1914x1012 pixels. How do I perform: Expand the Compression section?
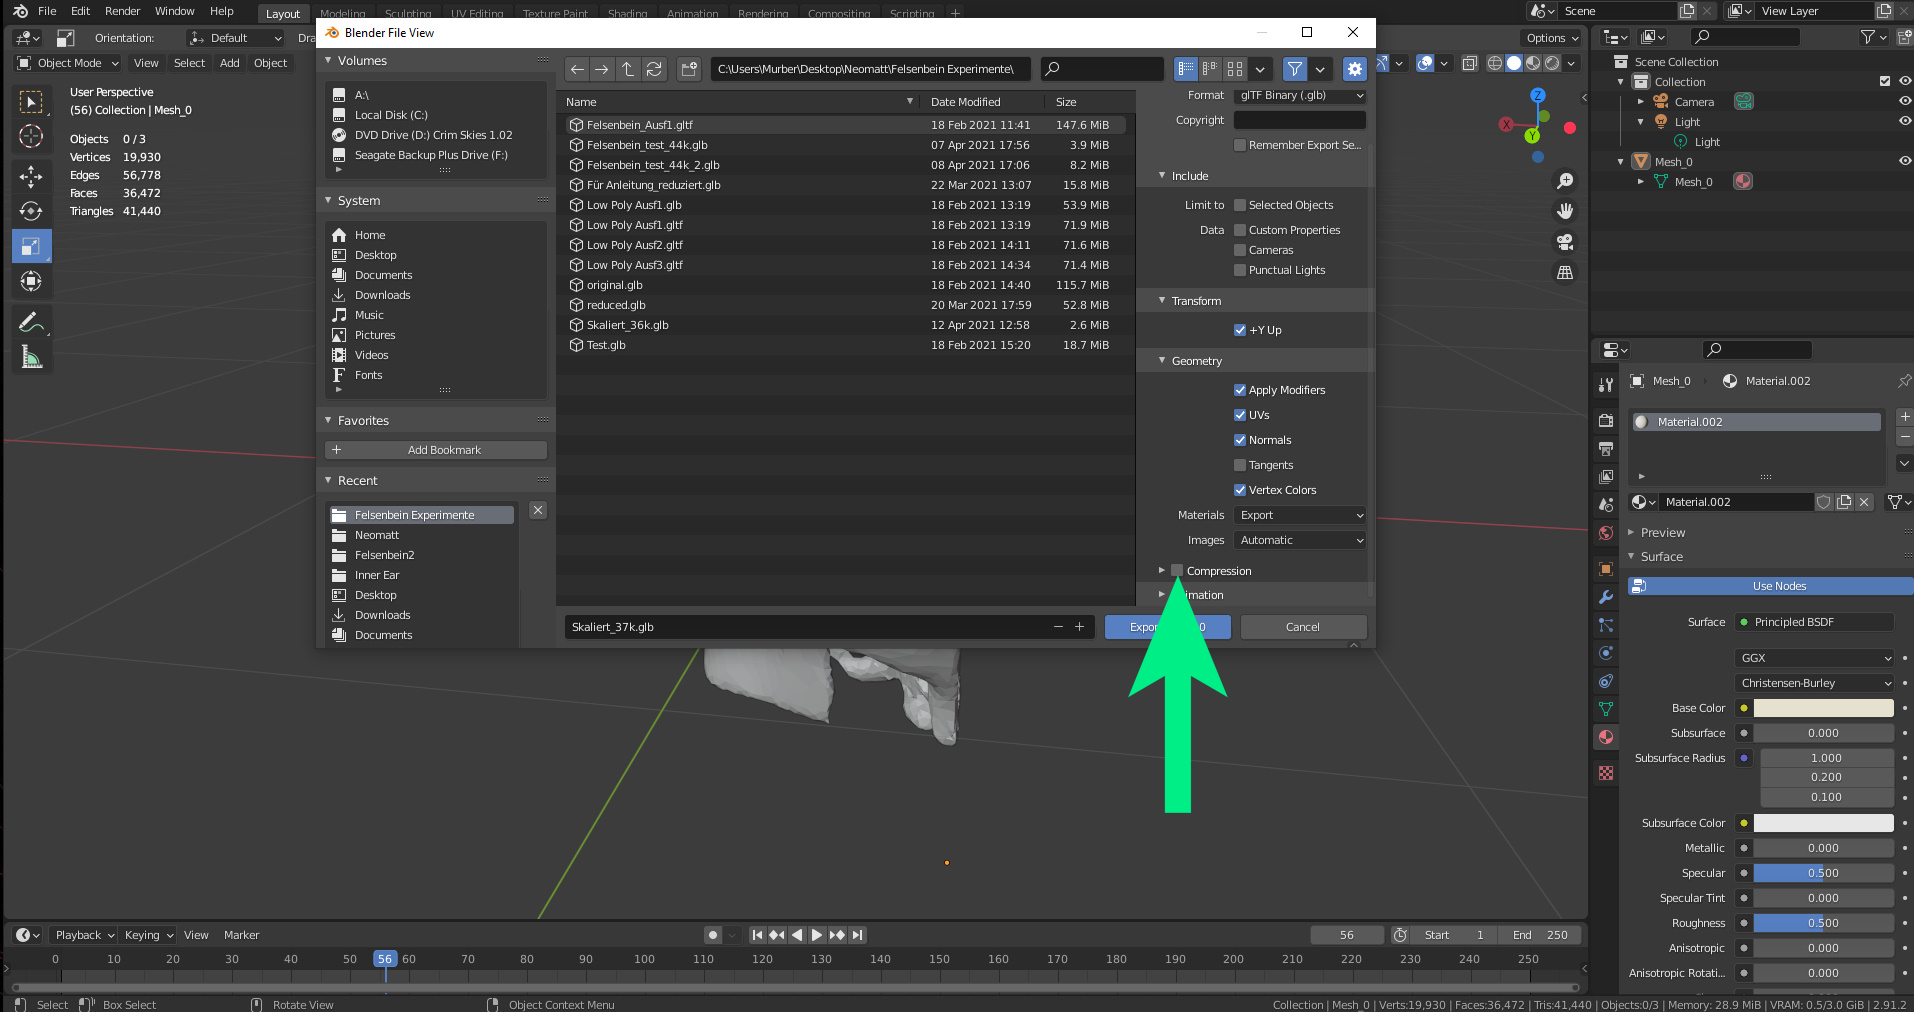click(1162, 571)
